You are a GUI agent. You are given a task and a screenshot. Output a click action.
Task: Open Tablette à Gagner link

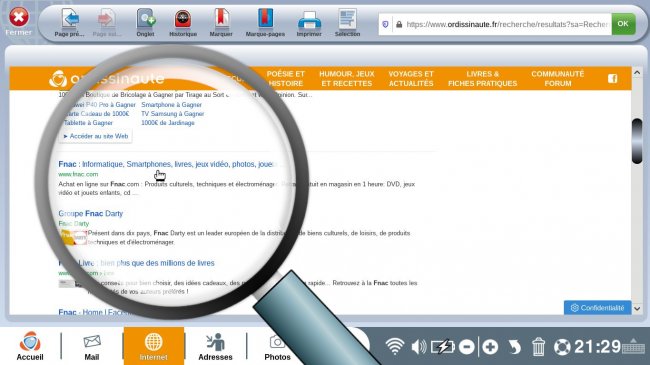coord(88,123)
